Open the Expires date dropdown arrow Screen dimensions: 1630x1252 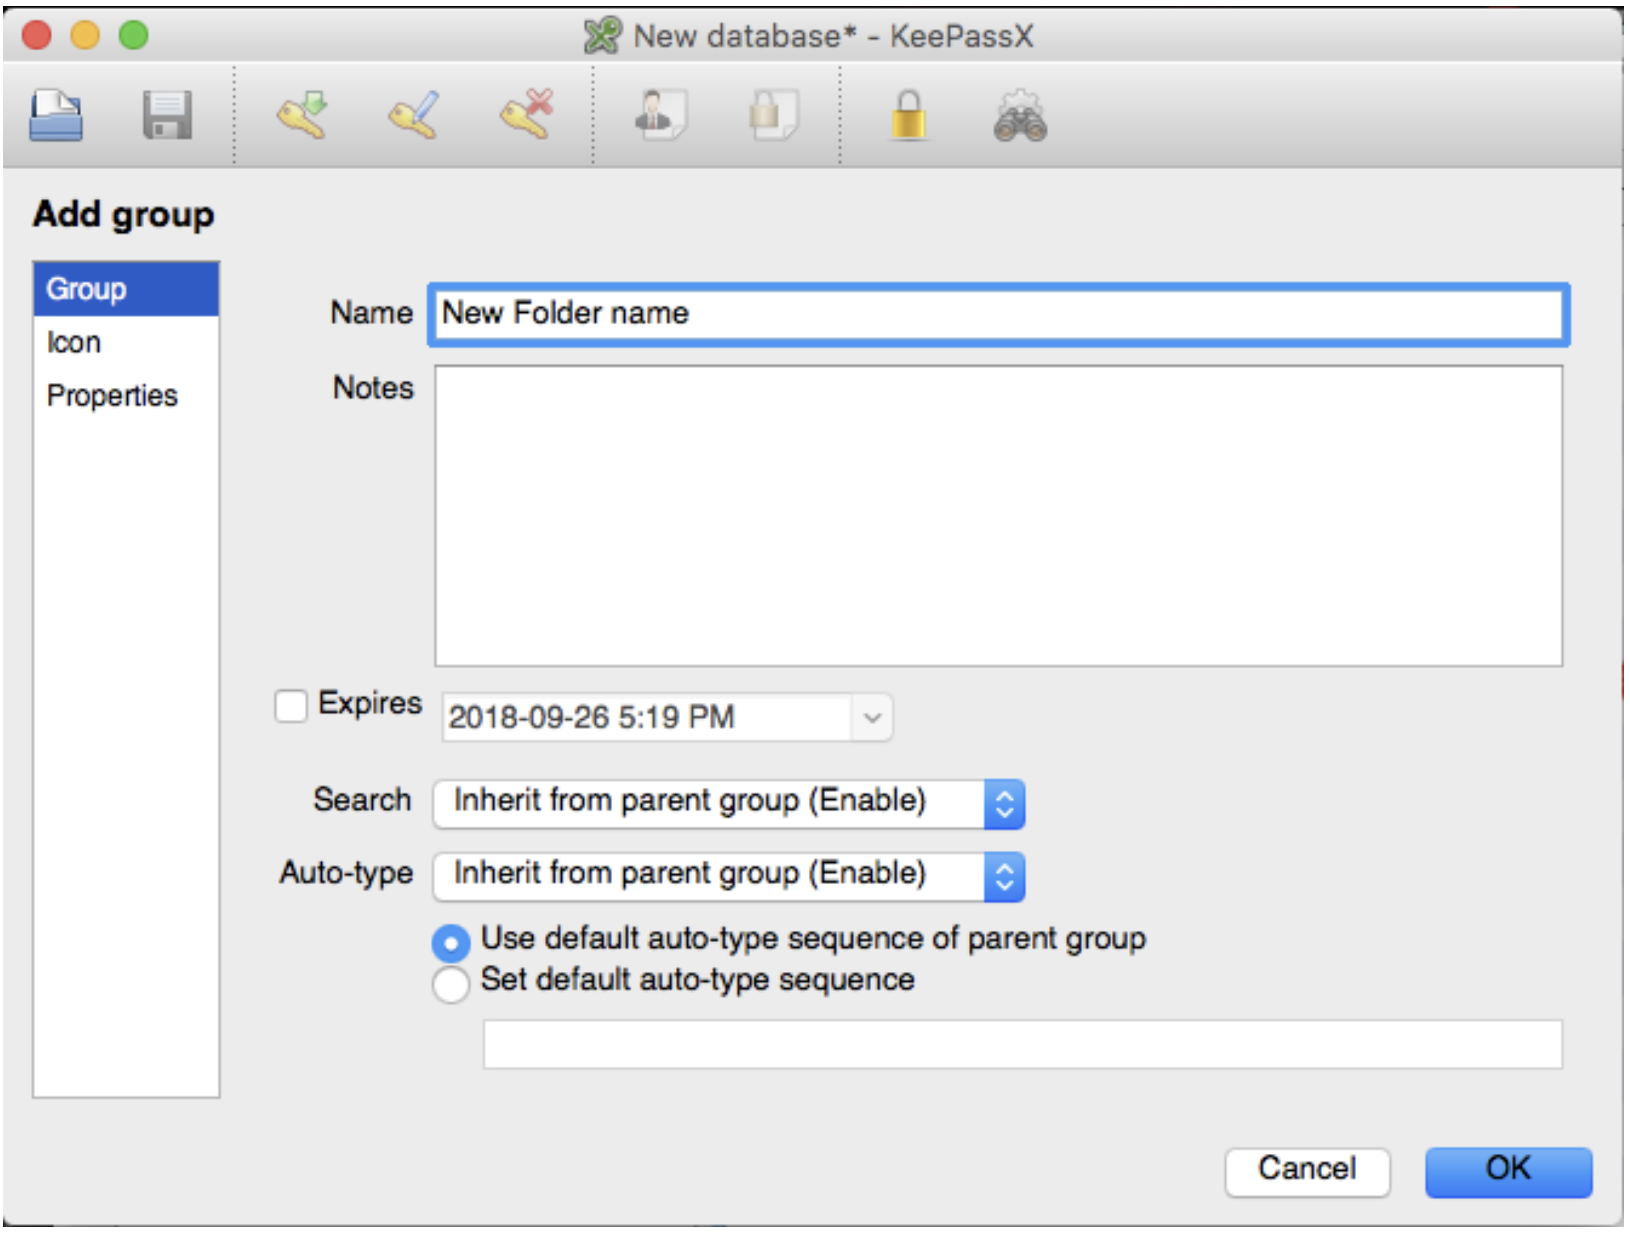point(872,718)
